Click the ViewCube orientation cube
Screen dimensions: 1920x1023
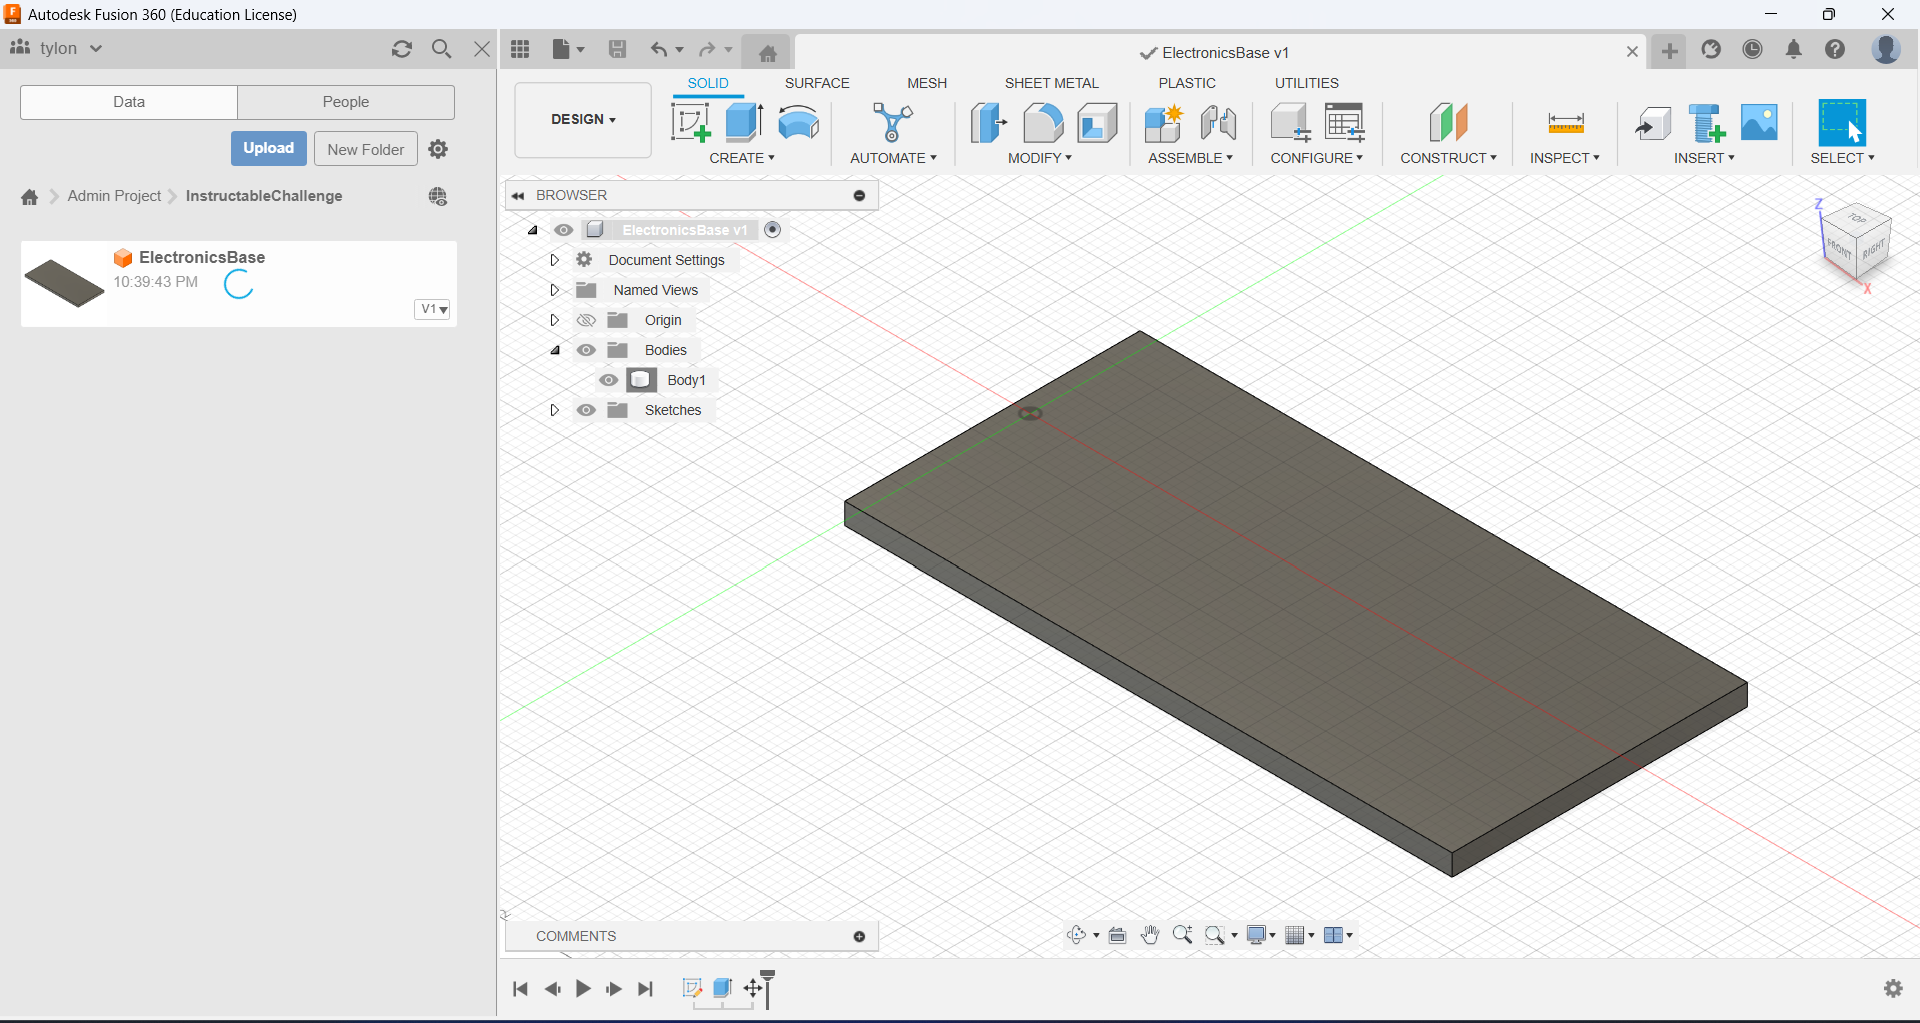tap(1857, 242)
